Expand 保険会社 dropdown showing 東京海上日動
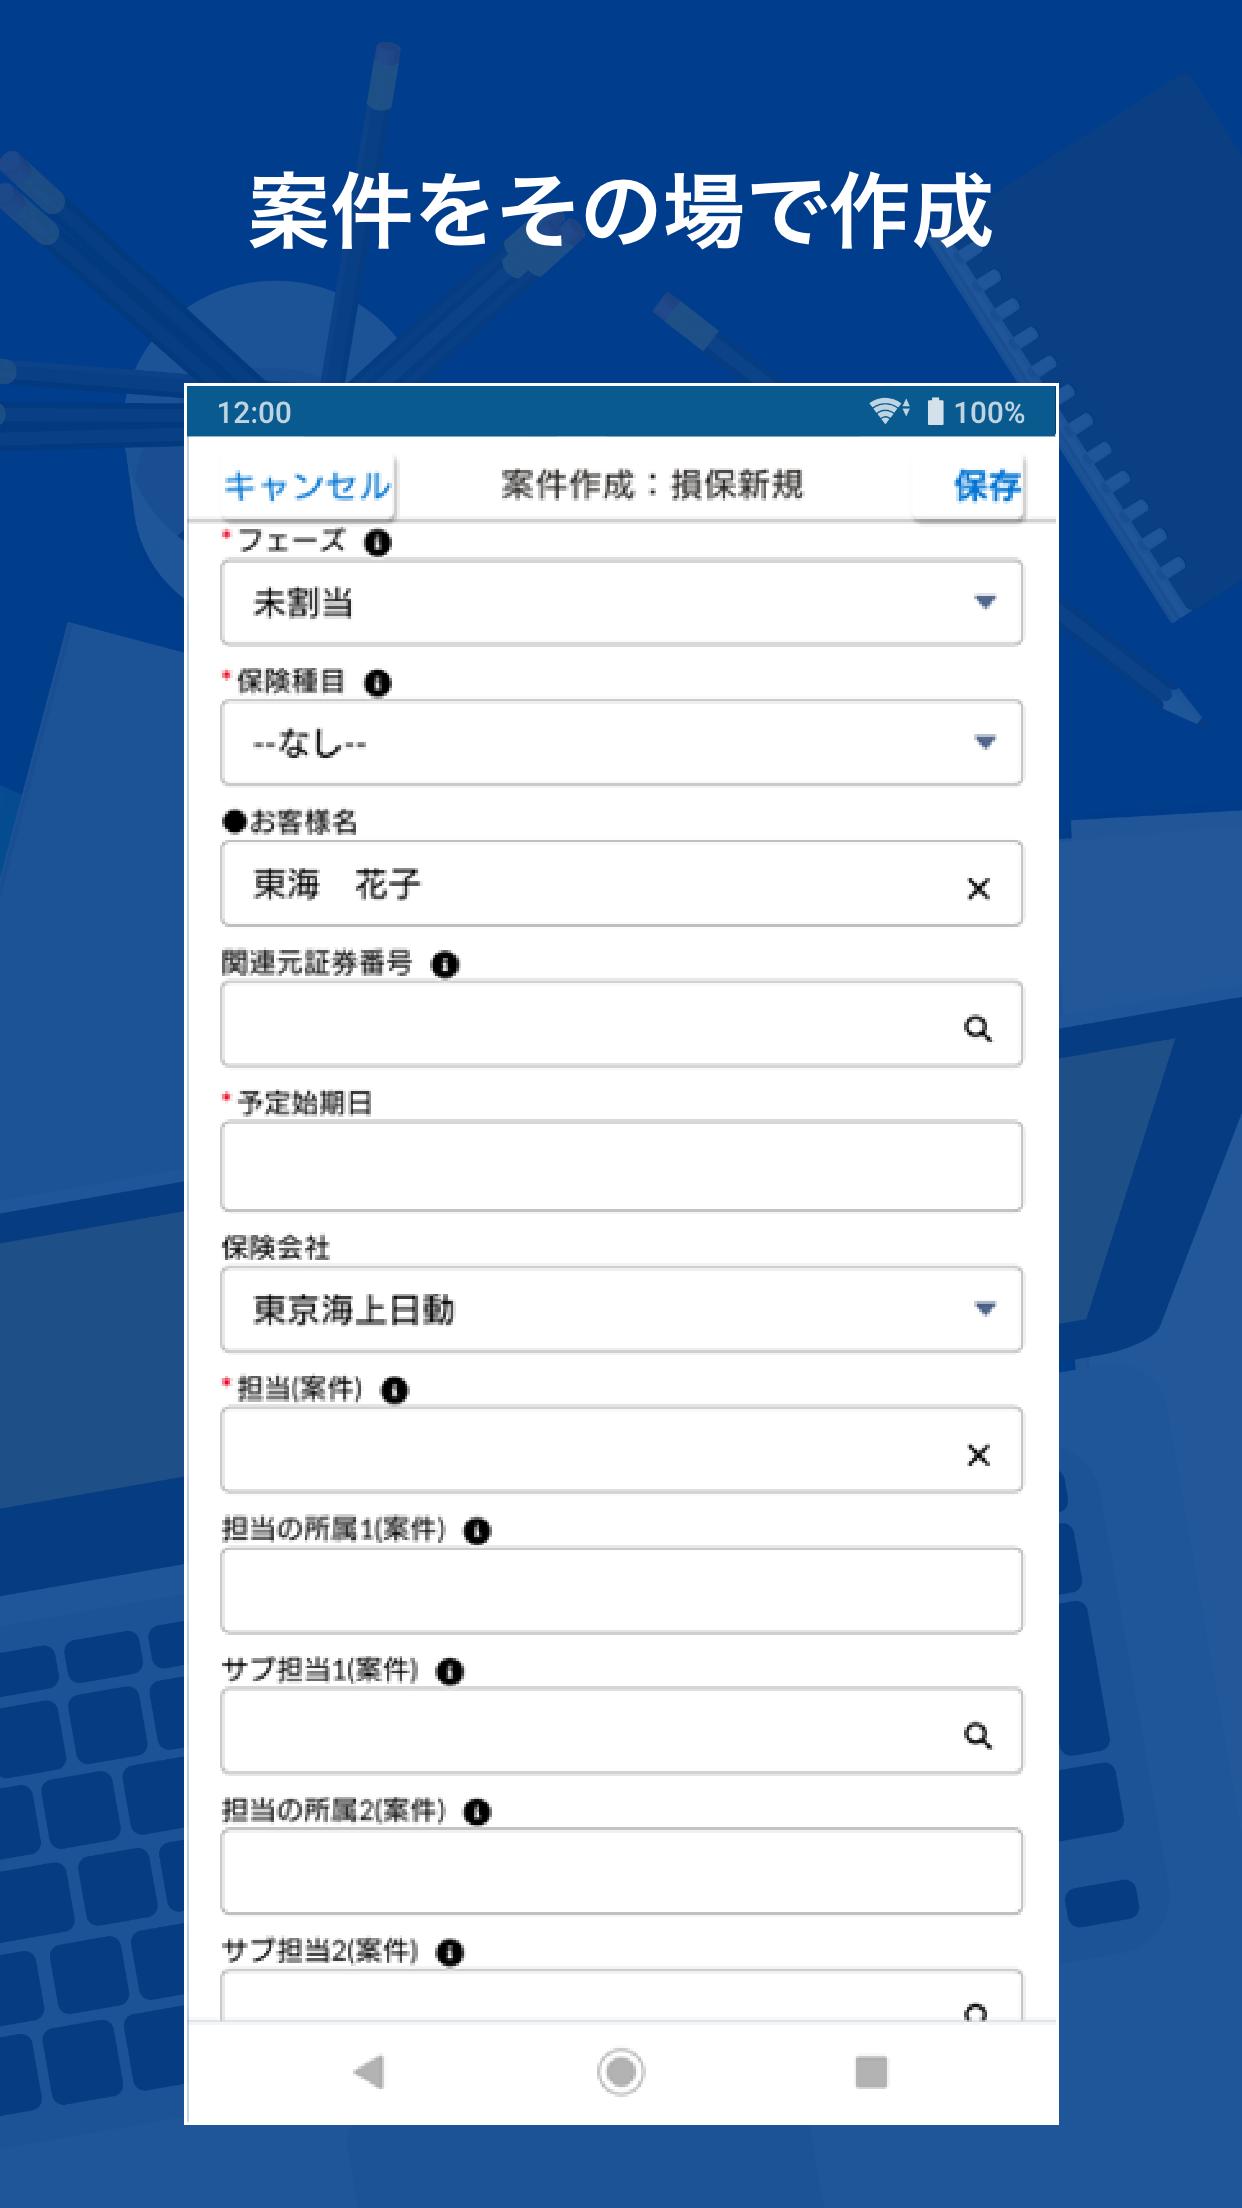Screen dimensions: 1242x2208 click(x=621, y=1309)
